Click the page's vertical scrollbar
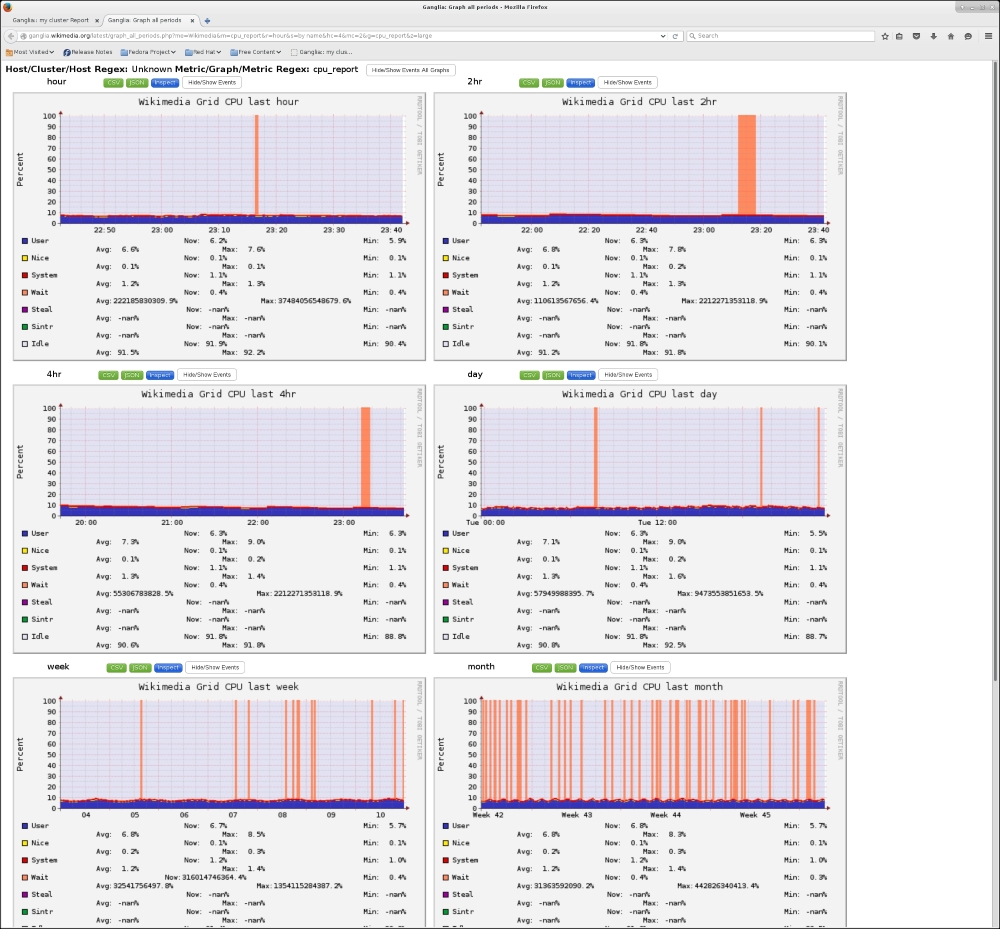Image resolution: width=1000 pixels, height=929 pixels. [996, 370]
